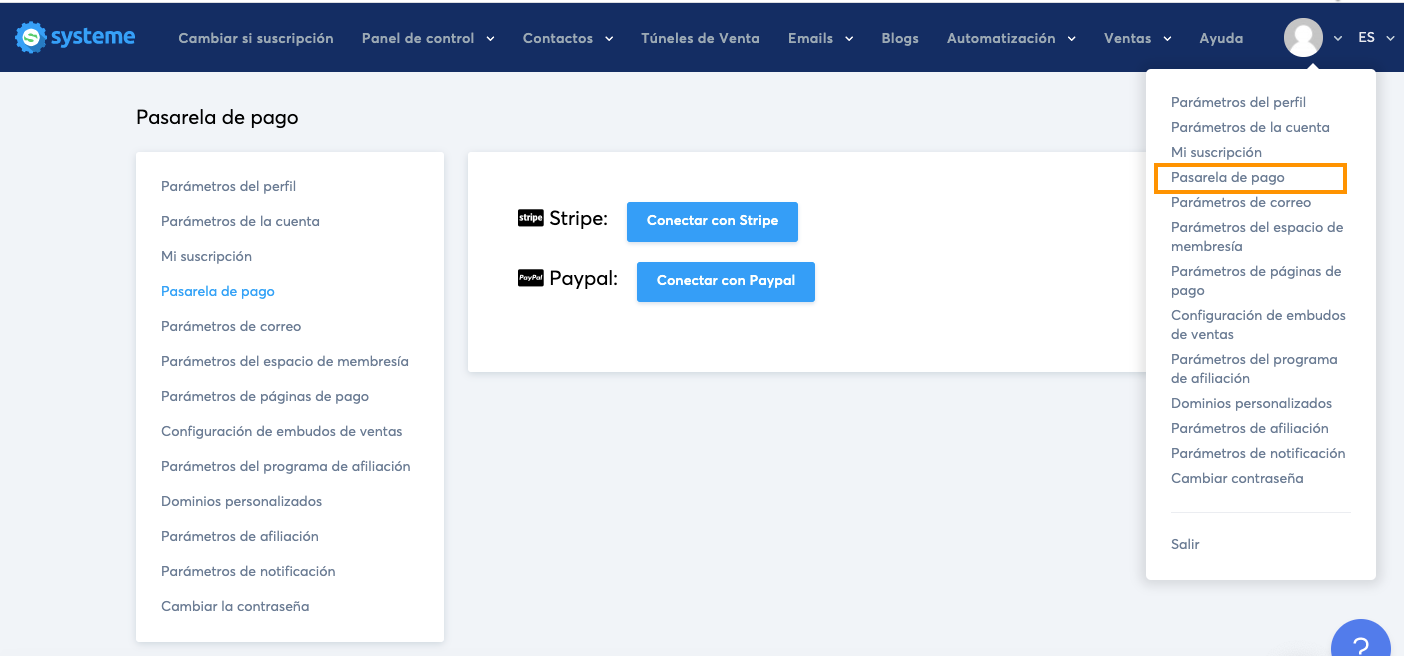Screen dimensions: 1404x656
Task: Expand the Panel de control dropdown
Action: [x=428, y=38]
